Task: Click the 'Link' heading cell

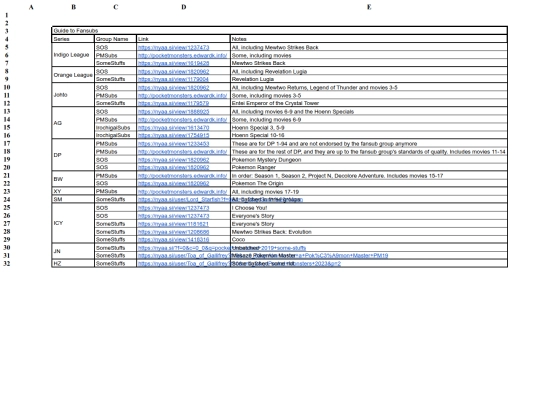Action: pyautogui.click(x=183, y=39)
